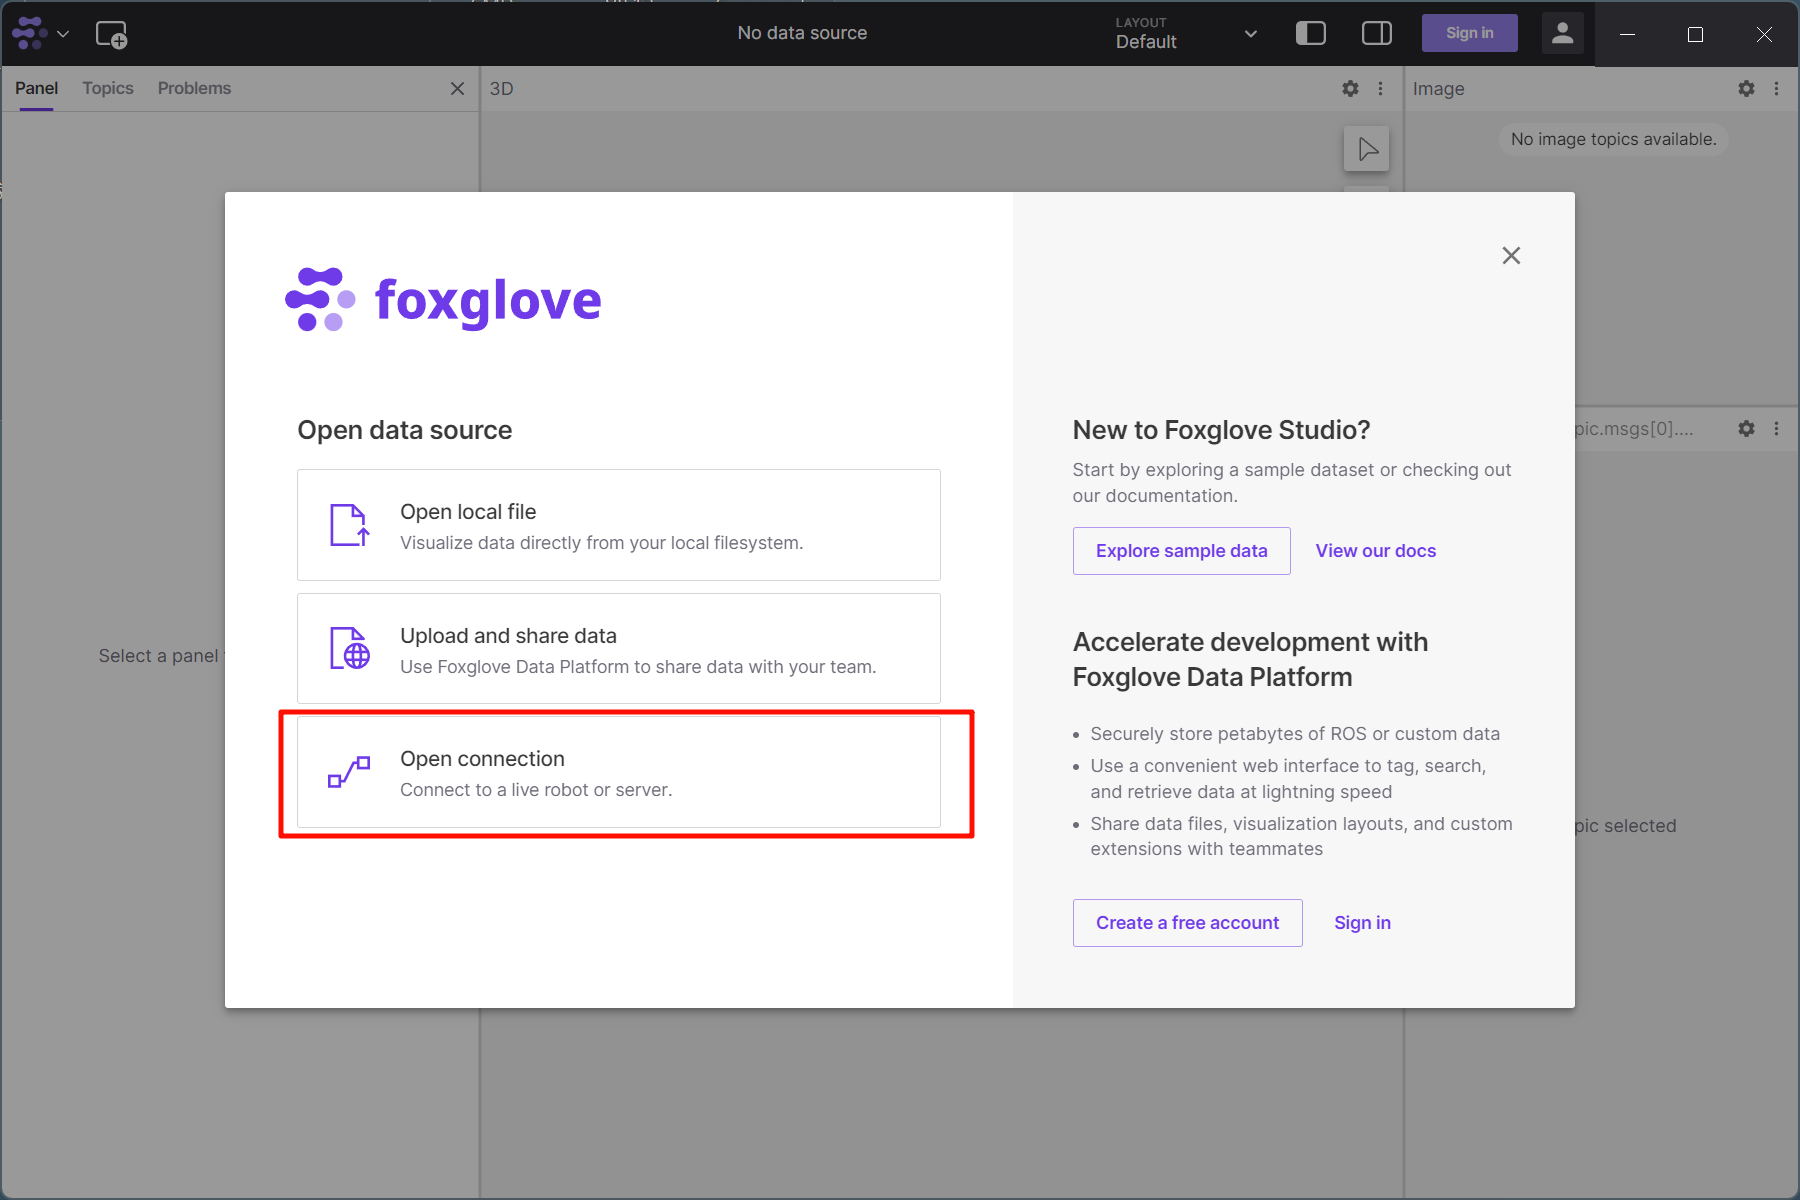Open Image panel more options menu
1800x1200 pixels.
[1776, 88]
